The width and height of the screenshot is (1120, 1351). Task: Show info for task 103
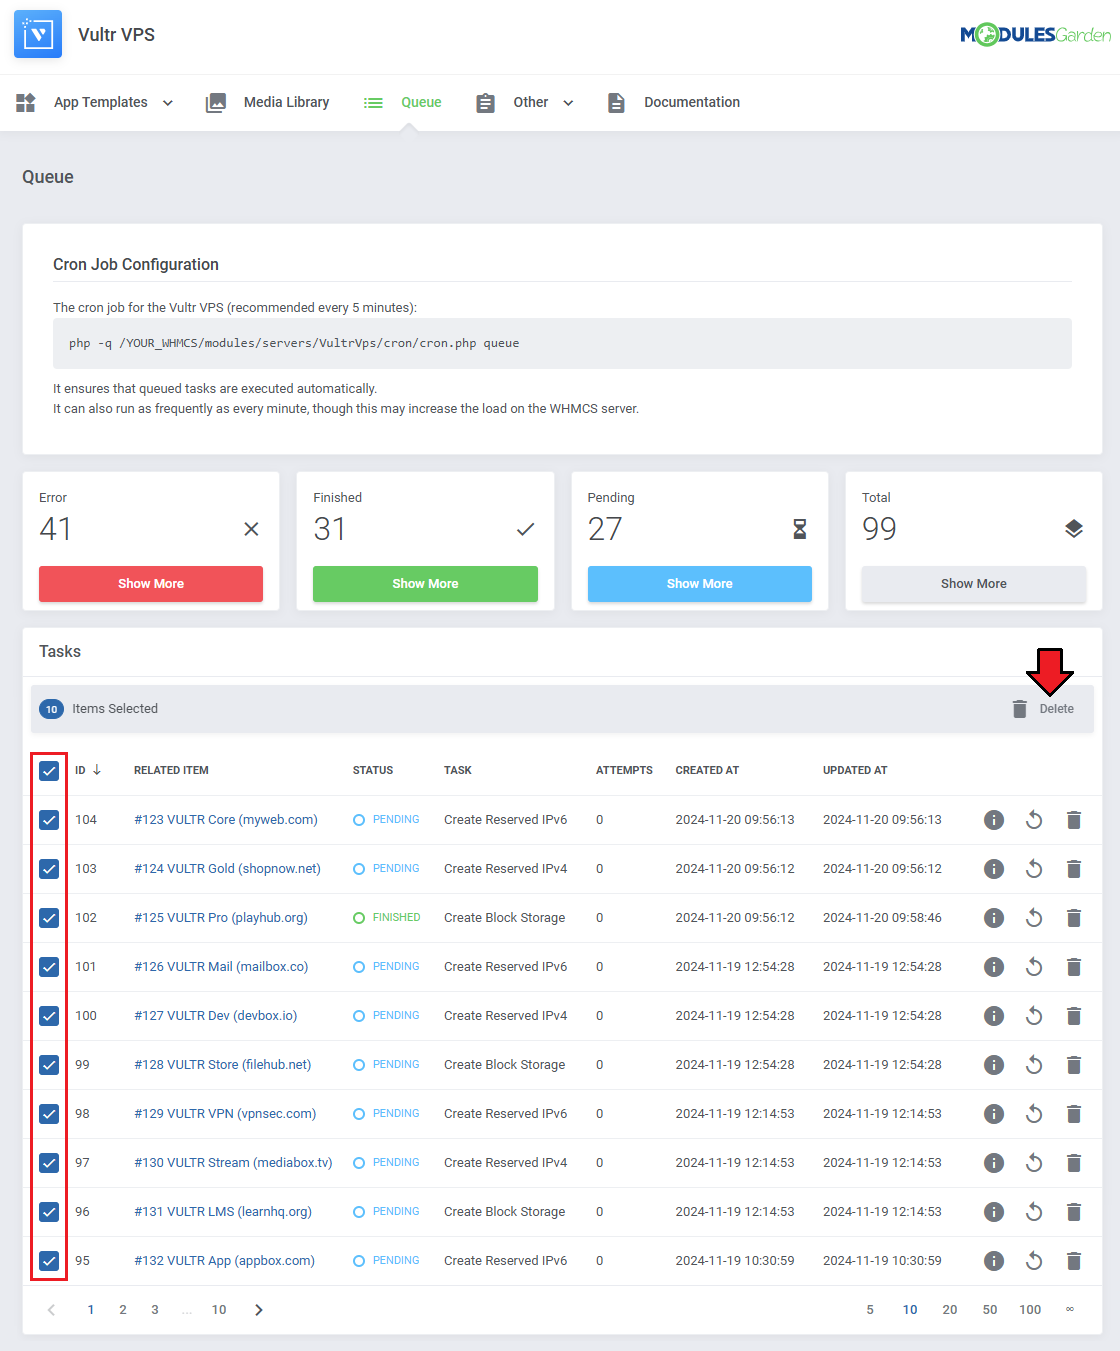coord(993,869)
